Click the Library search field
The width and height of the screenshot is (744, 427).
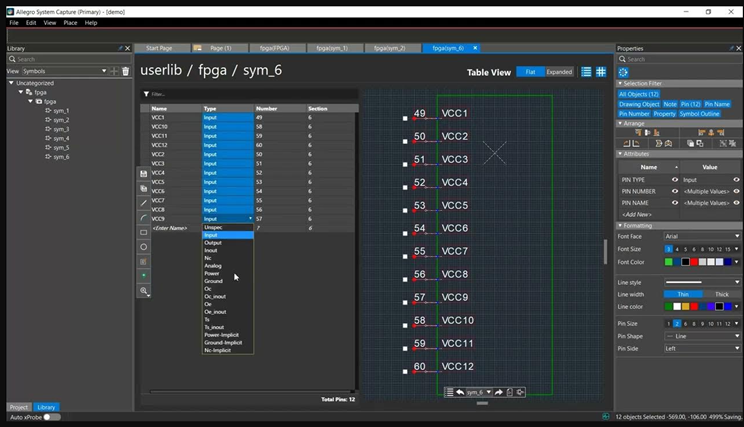pyautogui.click(x=69, y=59)
